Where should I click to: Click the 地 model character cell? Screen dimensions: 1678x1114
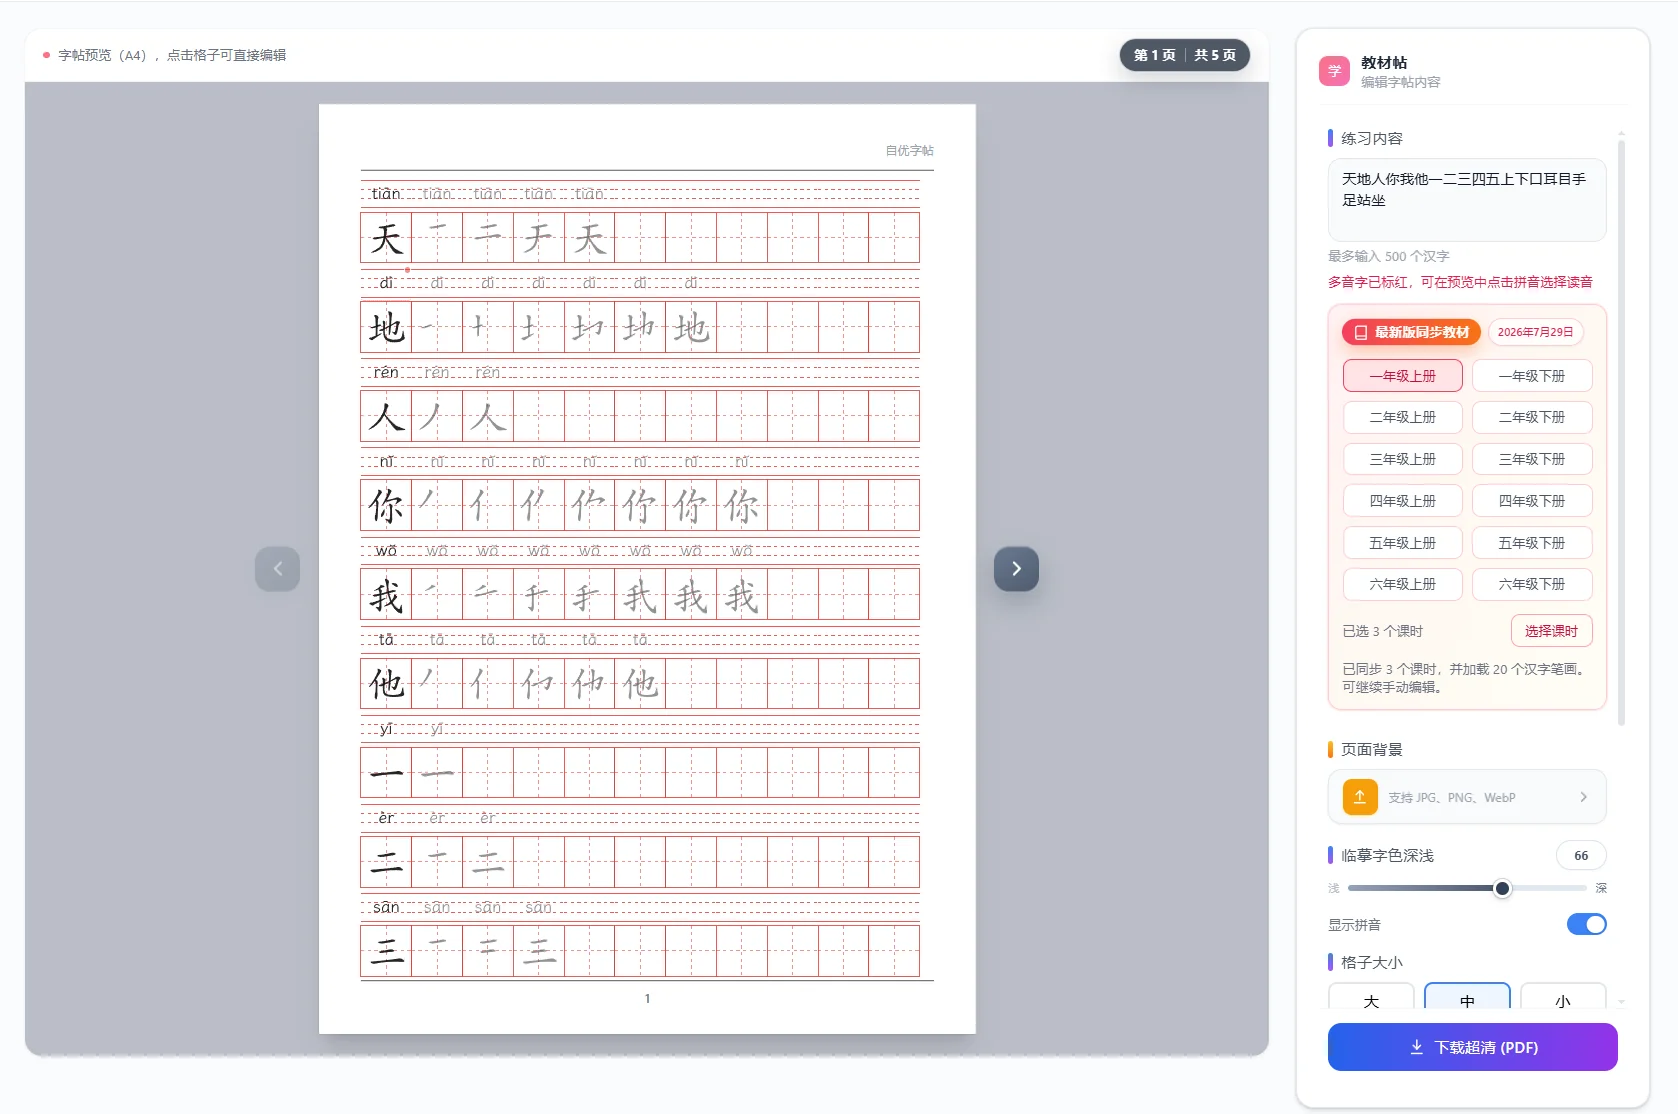(x=386, y=327)
